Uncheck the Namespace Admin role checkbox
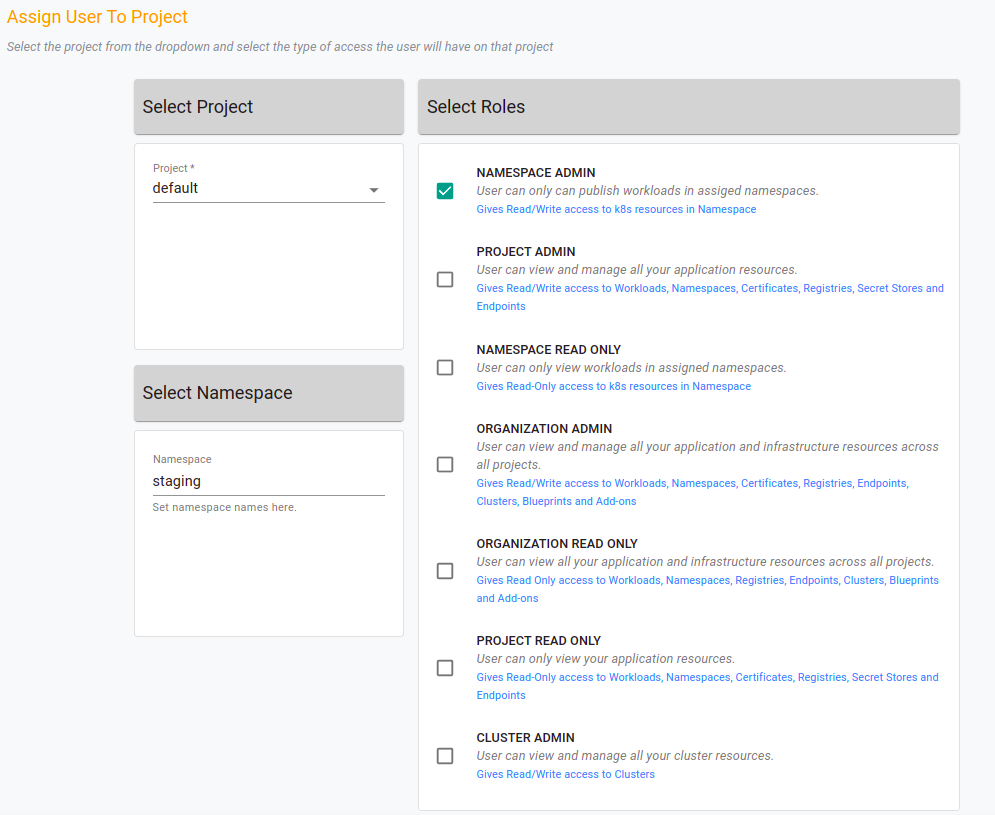 coord(445,190)
